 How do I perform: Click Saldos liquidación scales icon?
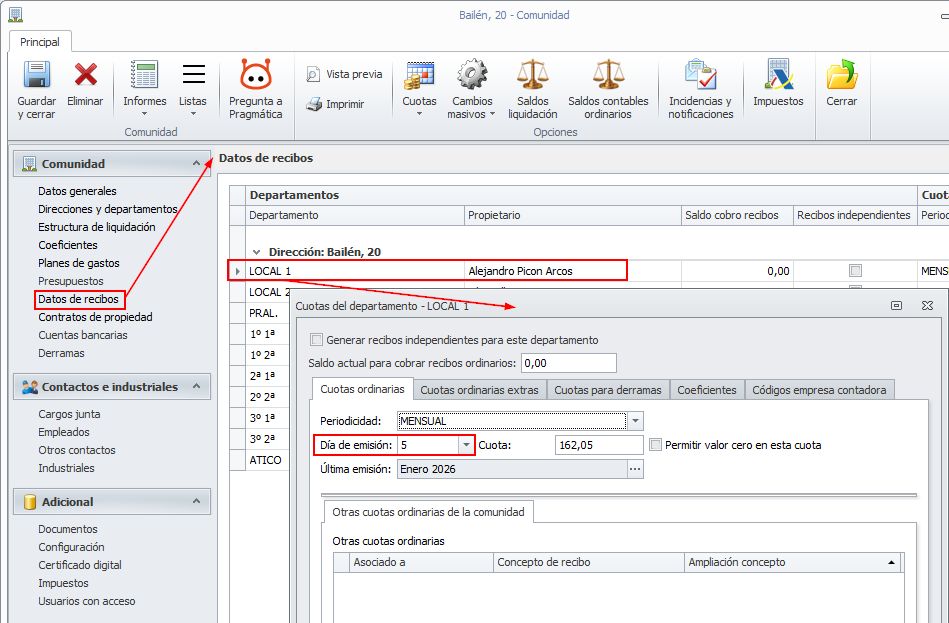tap(533, 74)
